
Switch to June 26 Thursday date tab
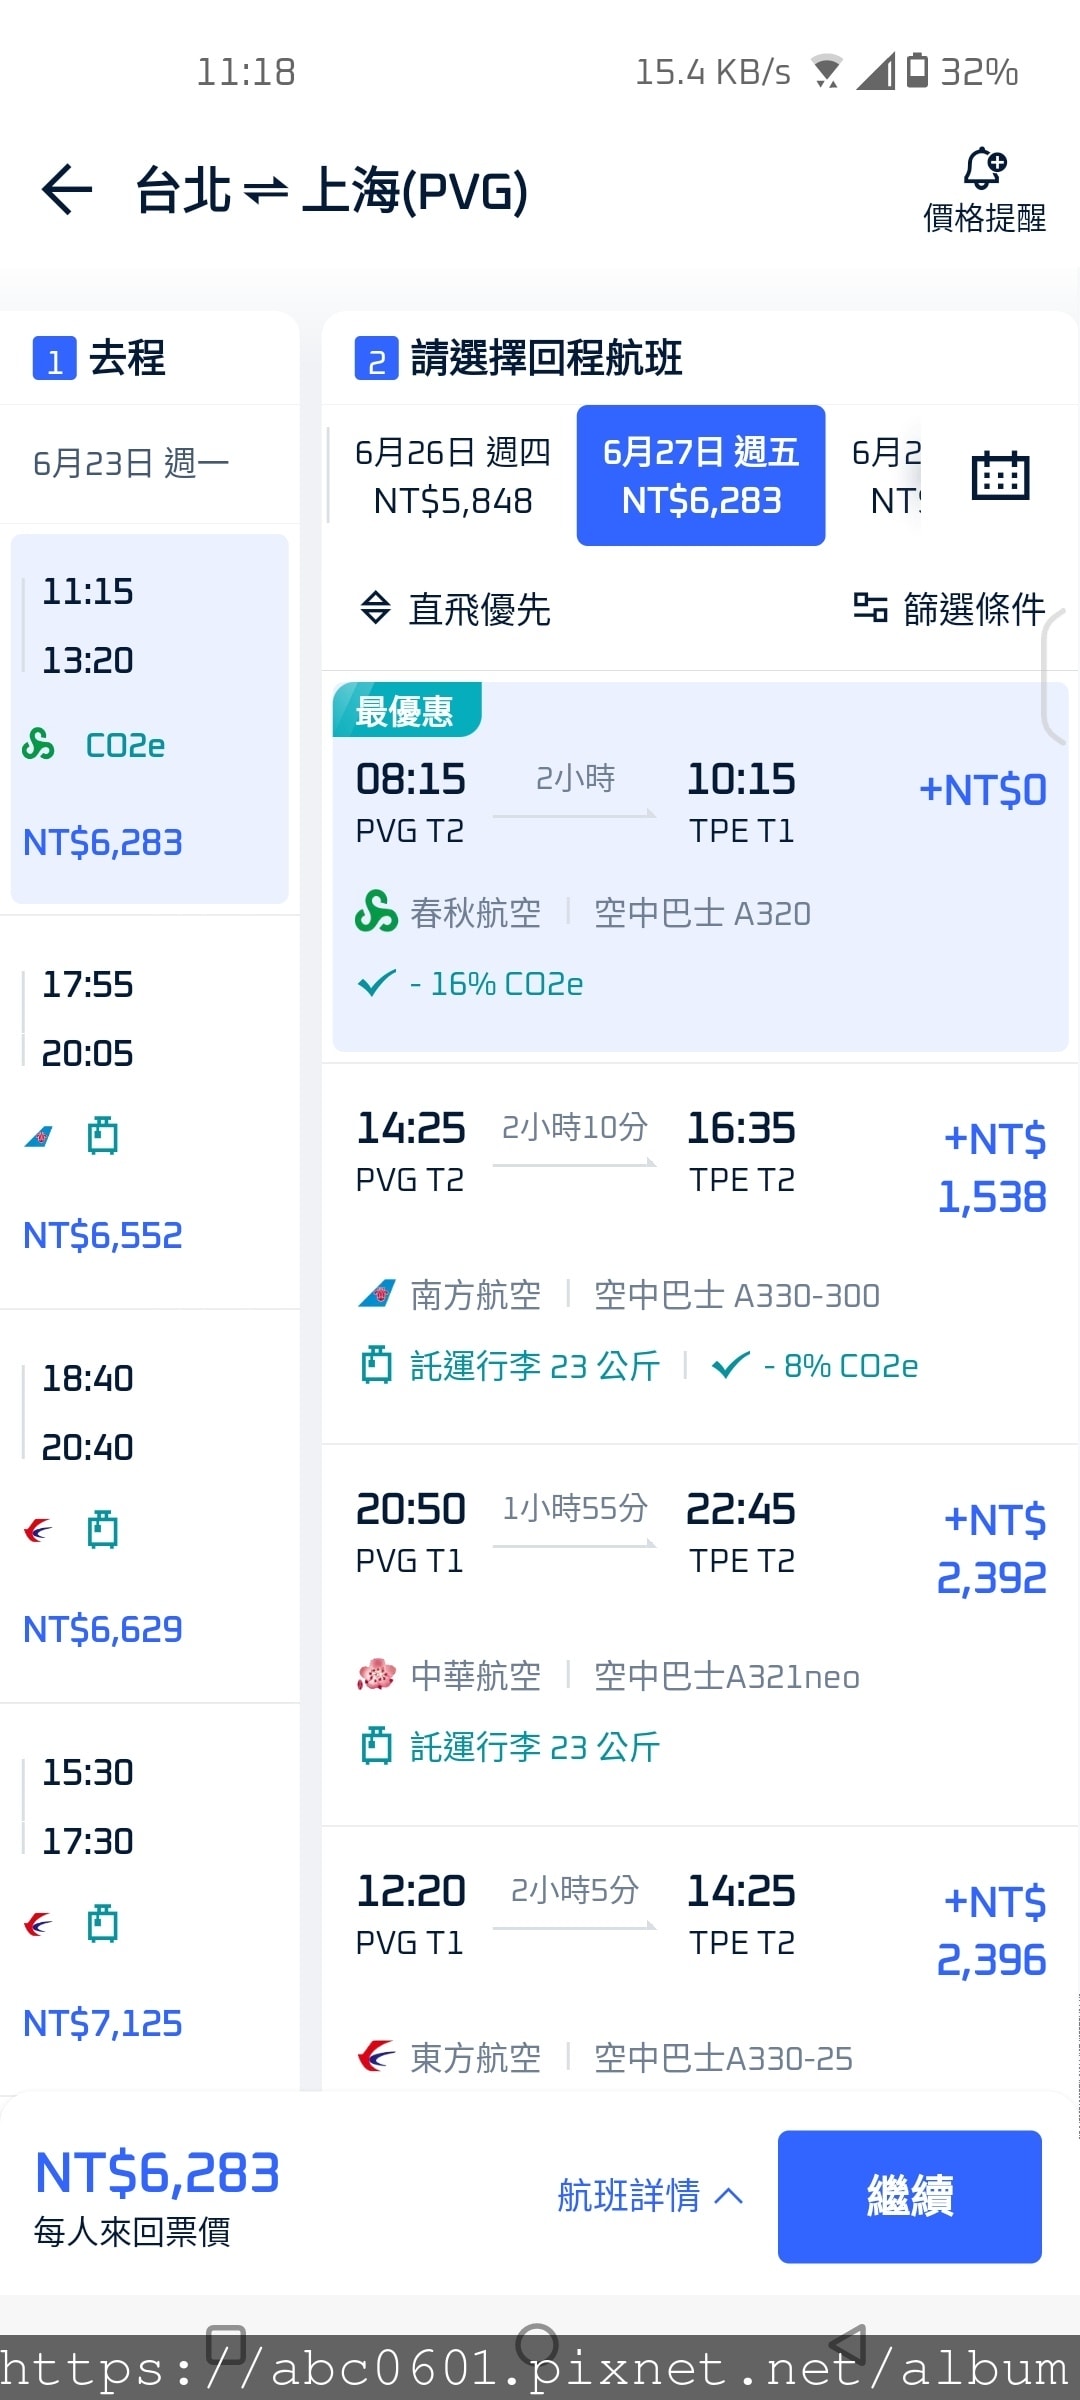coord(453,476)
